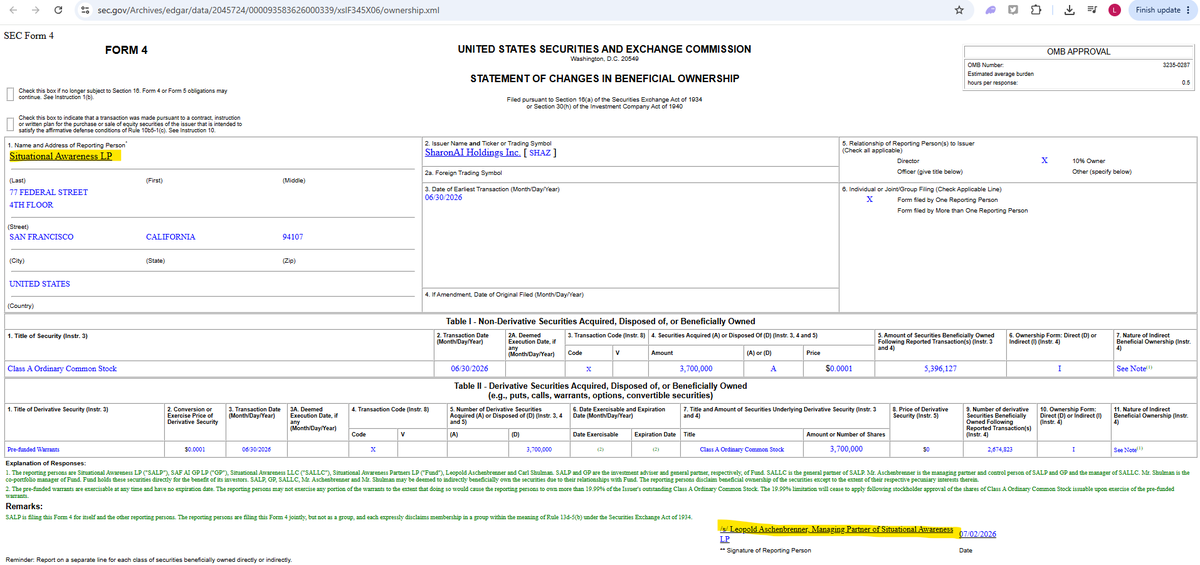Check the Rule 10b5-1(c) contract plan box
The width and height of the screenshot is (1200, 565).
click(9, 123)
